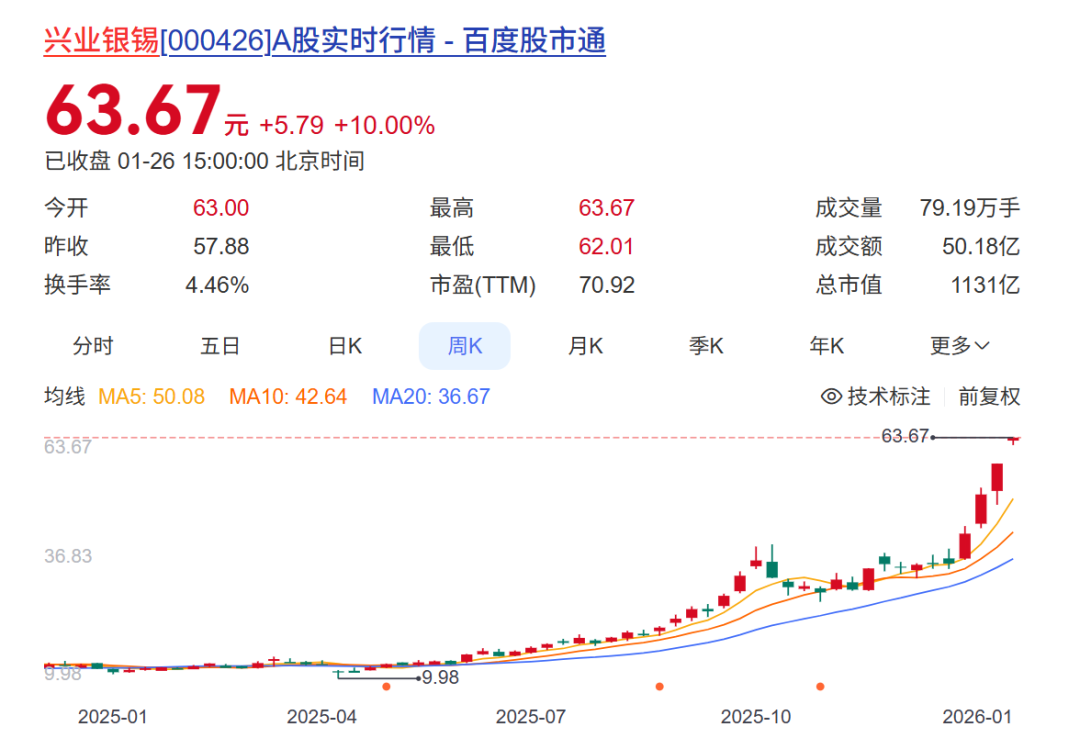Click the 2026-01 axis date label
Viewport: 1080px width, 749px height.
(x=977, y=717)
